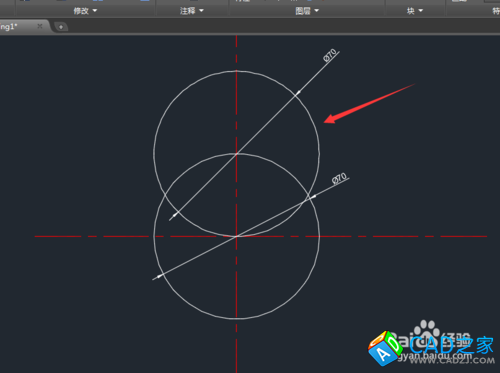This screenshot has width=500, height=373.
Task: Expand the 图层 panel dropdown
Action: [307, 11]
